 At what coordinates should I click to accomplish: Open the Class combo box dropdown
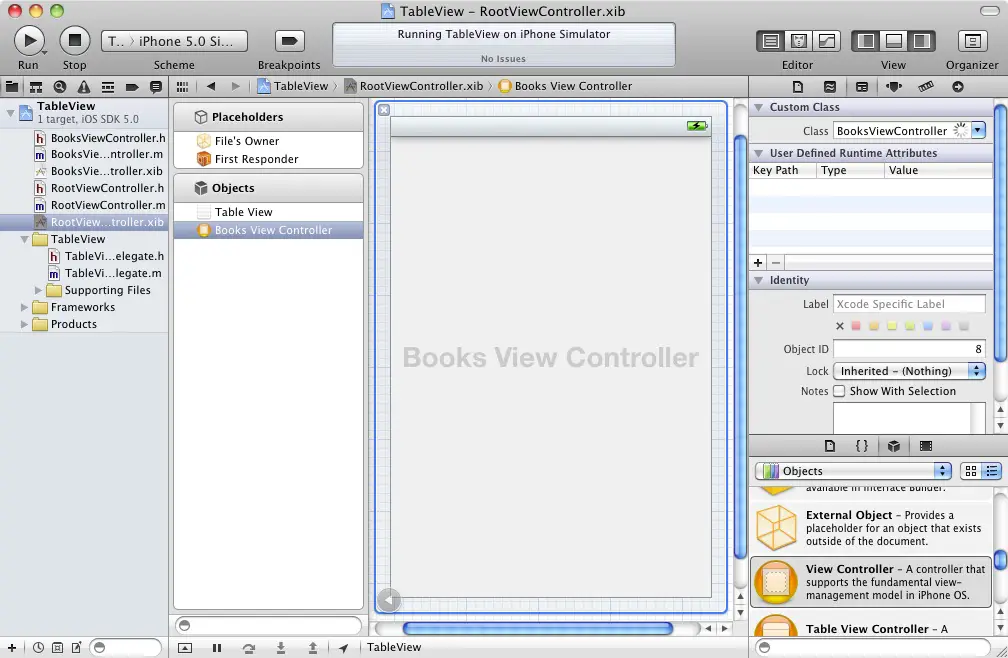tap(978, 131)
